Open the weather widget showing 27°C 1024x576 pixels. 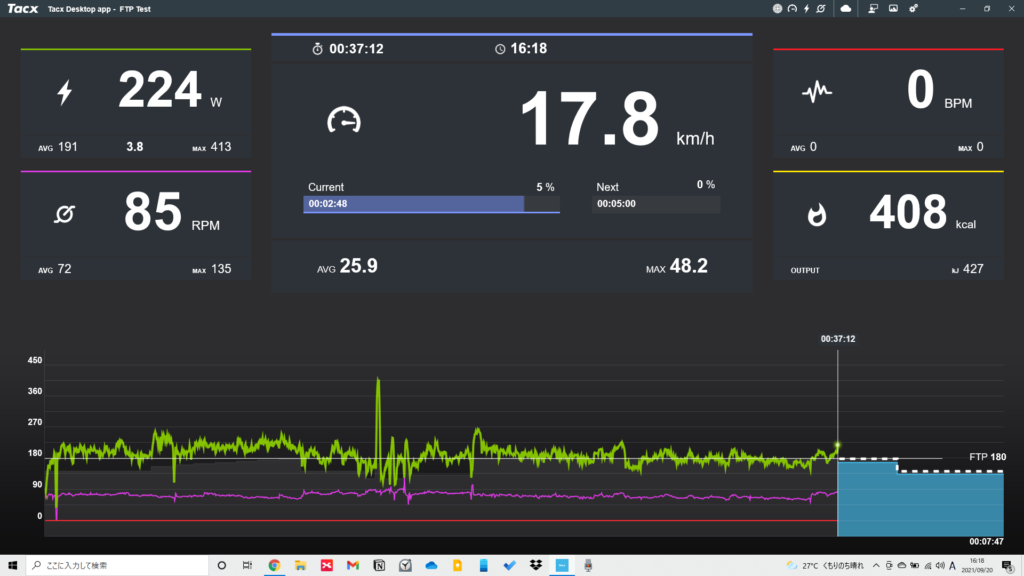(825, 565)
